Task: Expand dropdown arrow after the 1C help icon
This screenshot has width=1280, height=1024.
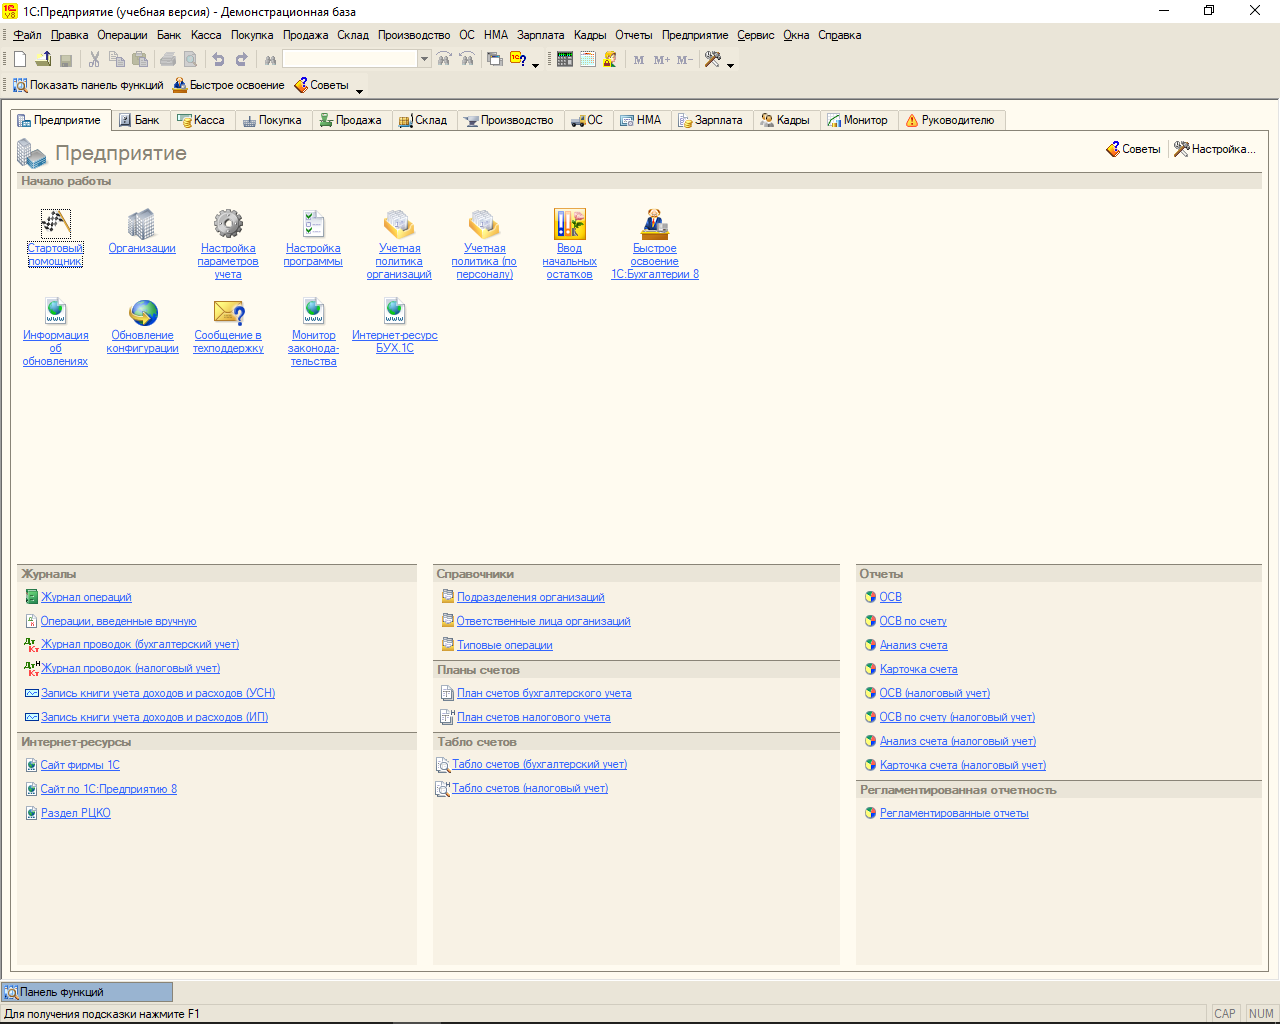Action: click(535, 66)
